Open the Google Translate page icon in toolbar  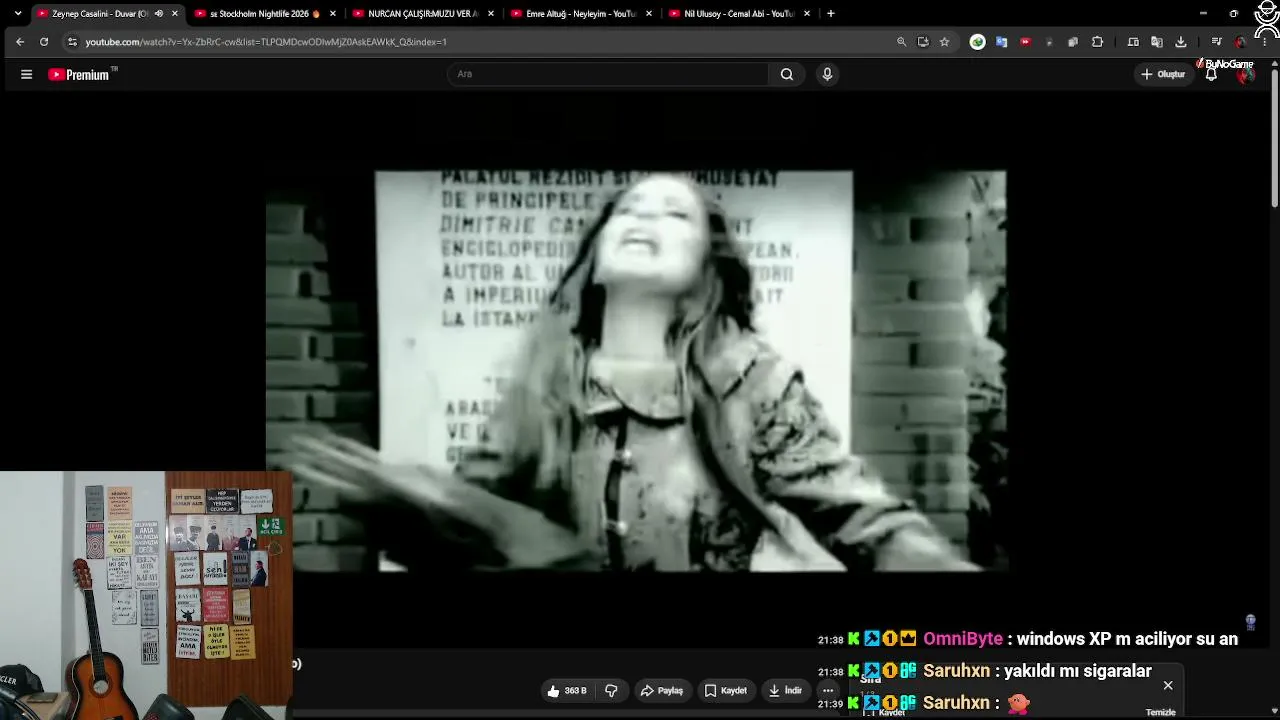tap(1157, 42)
